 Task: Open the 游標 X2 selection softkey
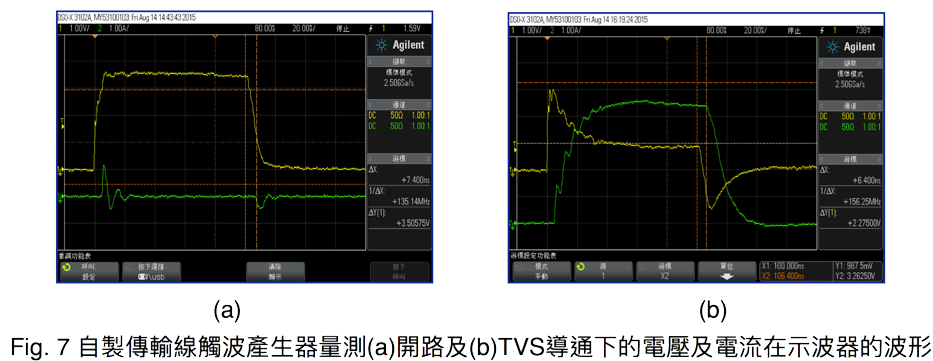(x=665, y=272)
